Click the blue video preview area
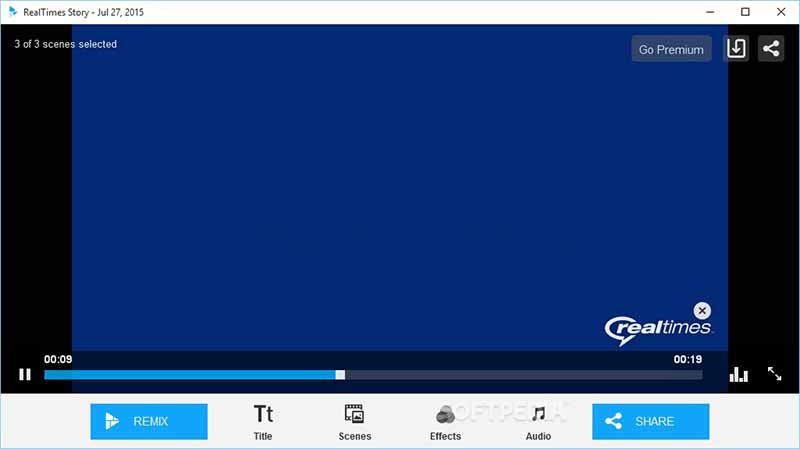The width and height of the screenshot is (800, 449). coord(399,187)
